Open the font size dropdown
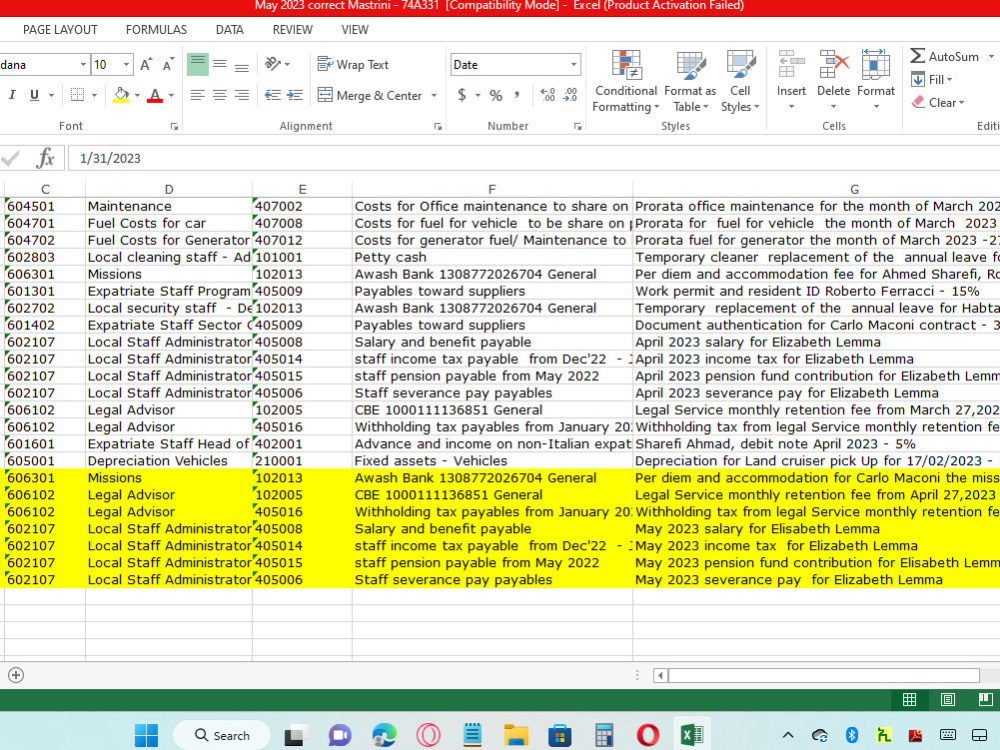 (x=126, y=64)
